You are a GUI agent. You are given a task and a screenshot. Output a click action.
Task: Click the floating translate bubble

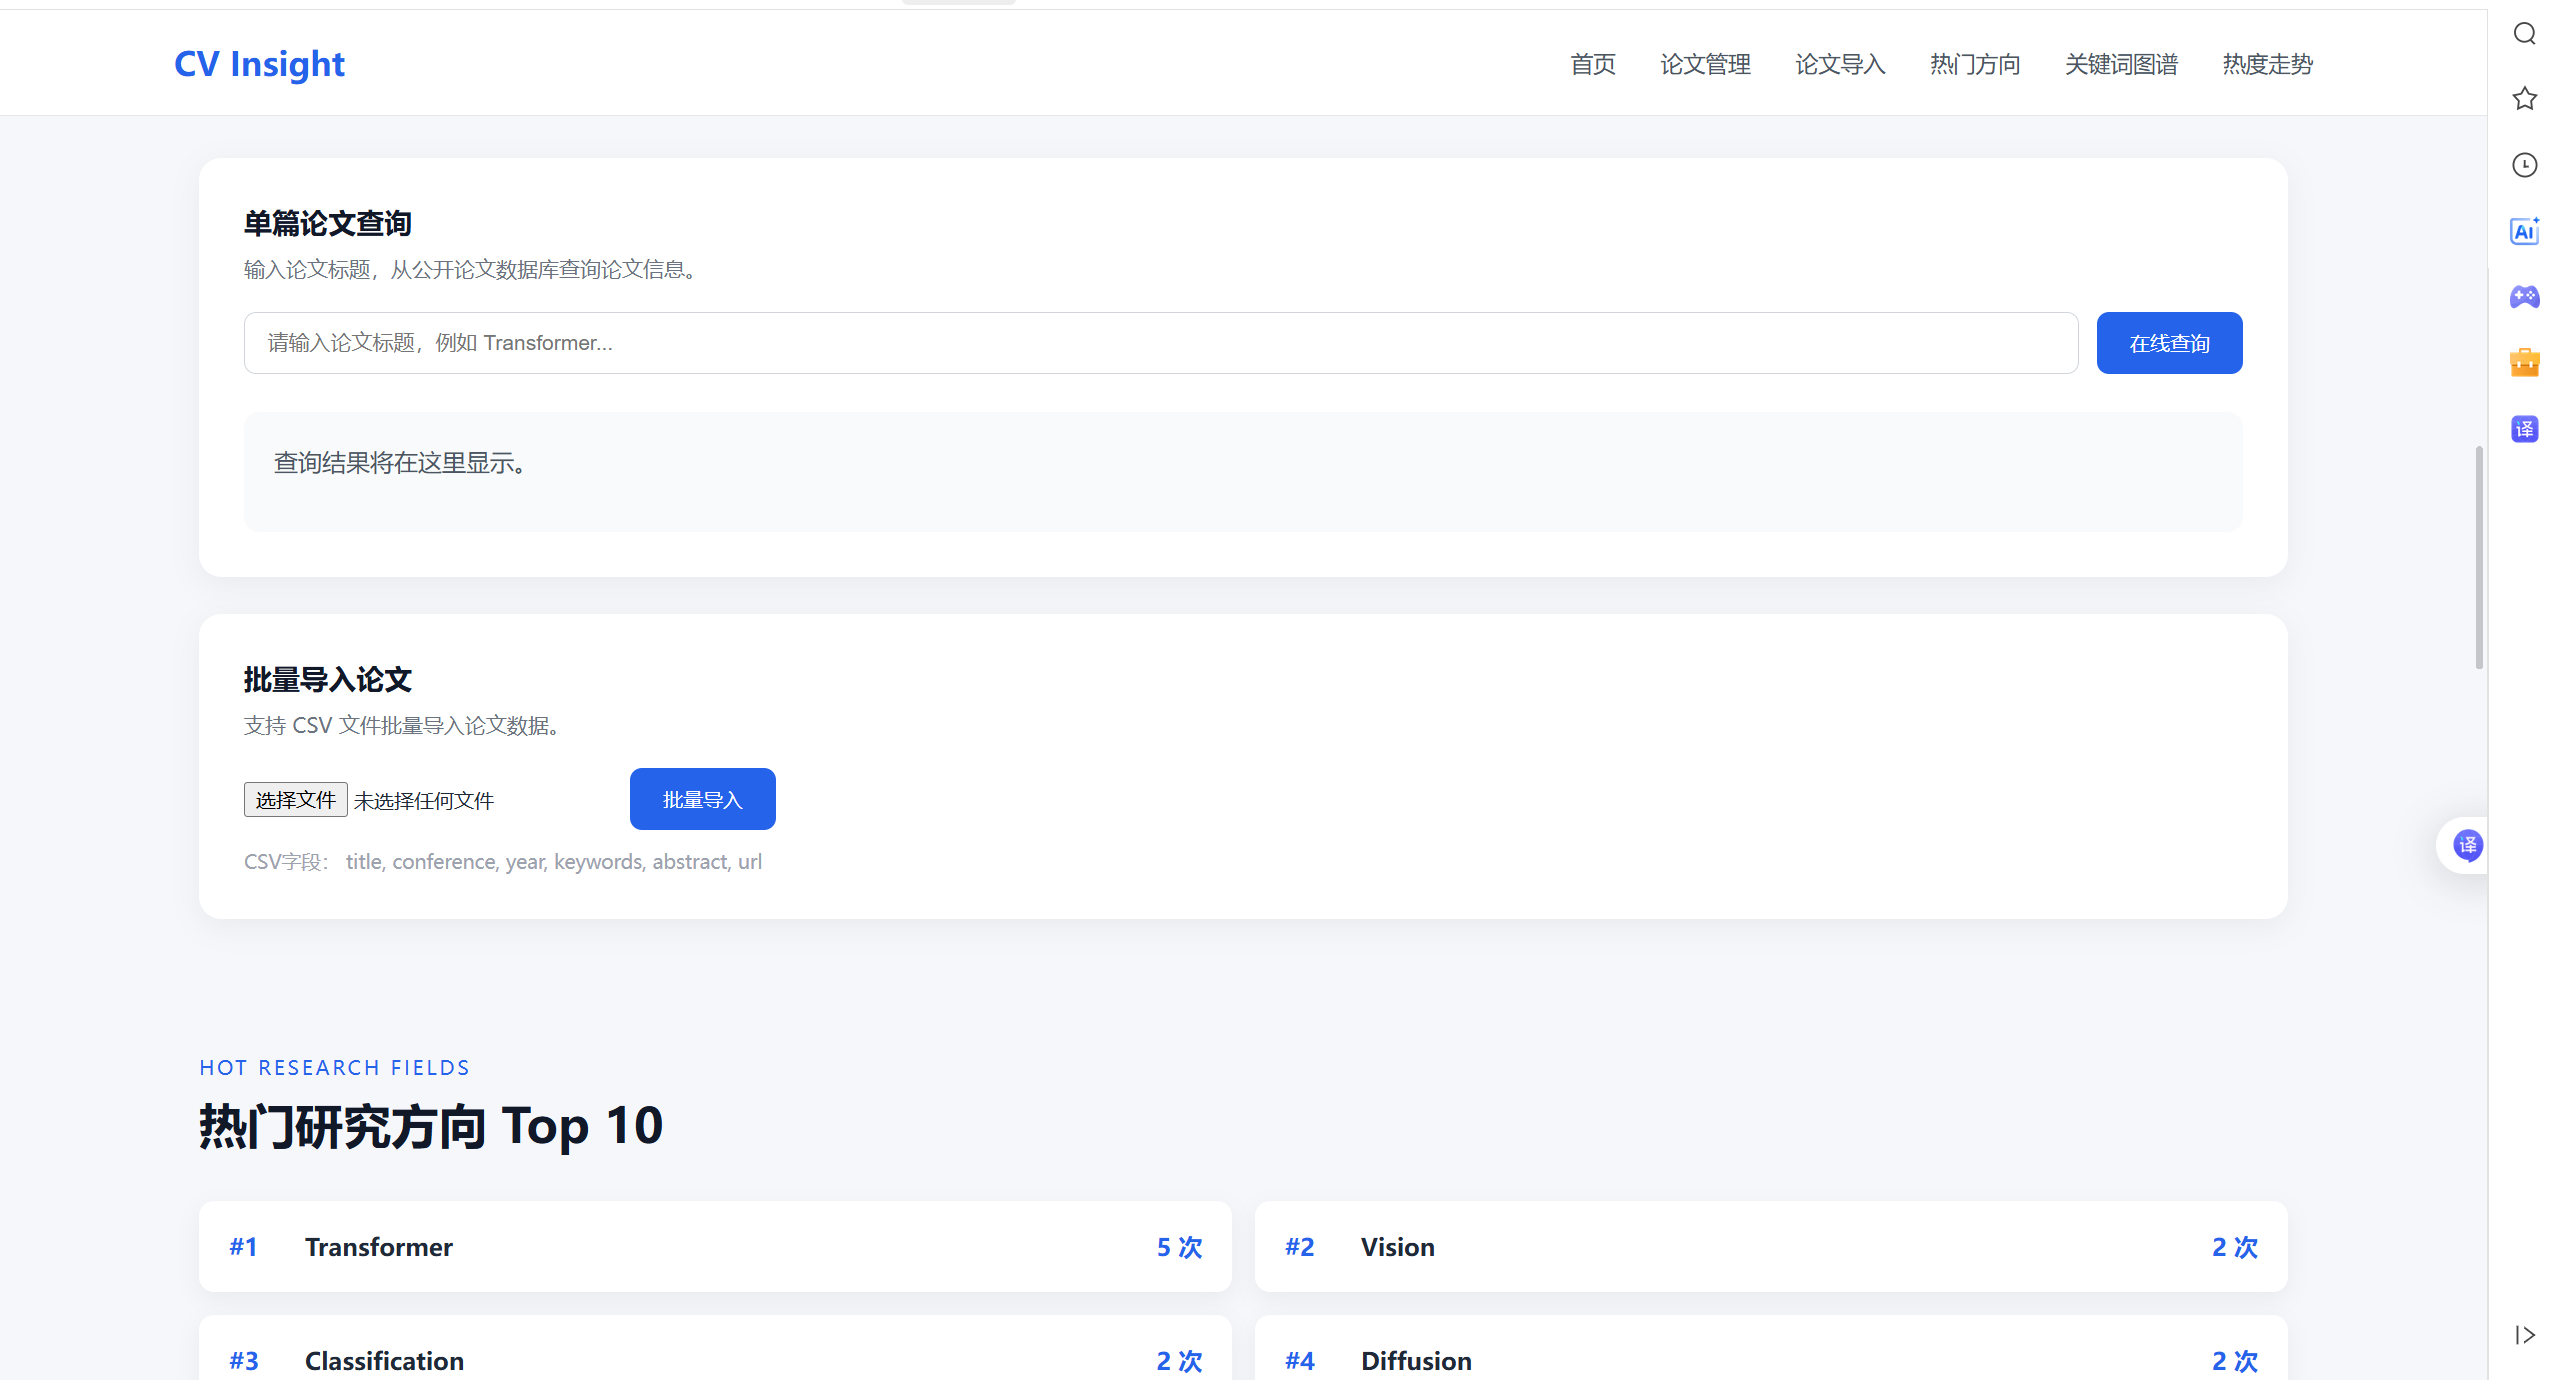[x=2467, y=845]
